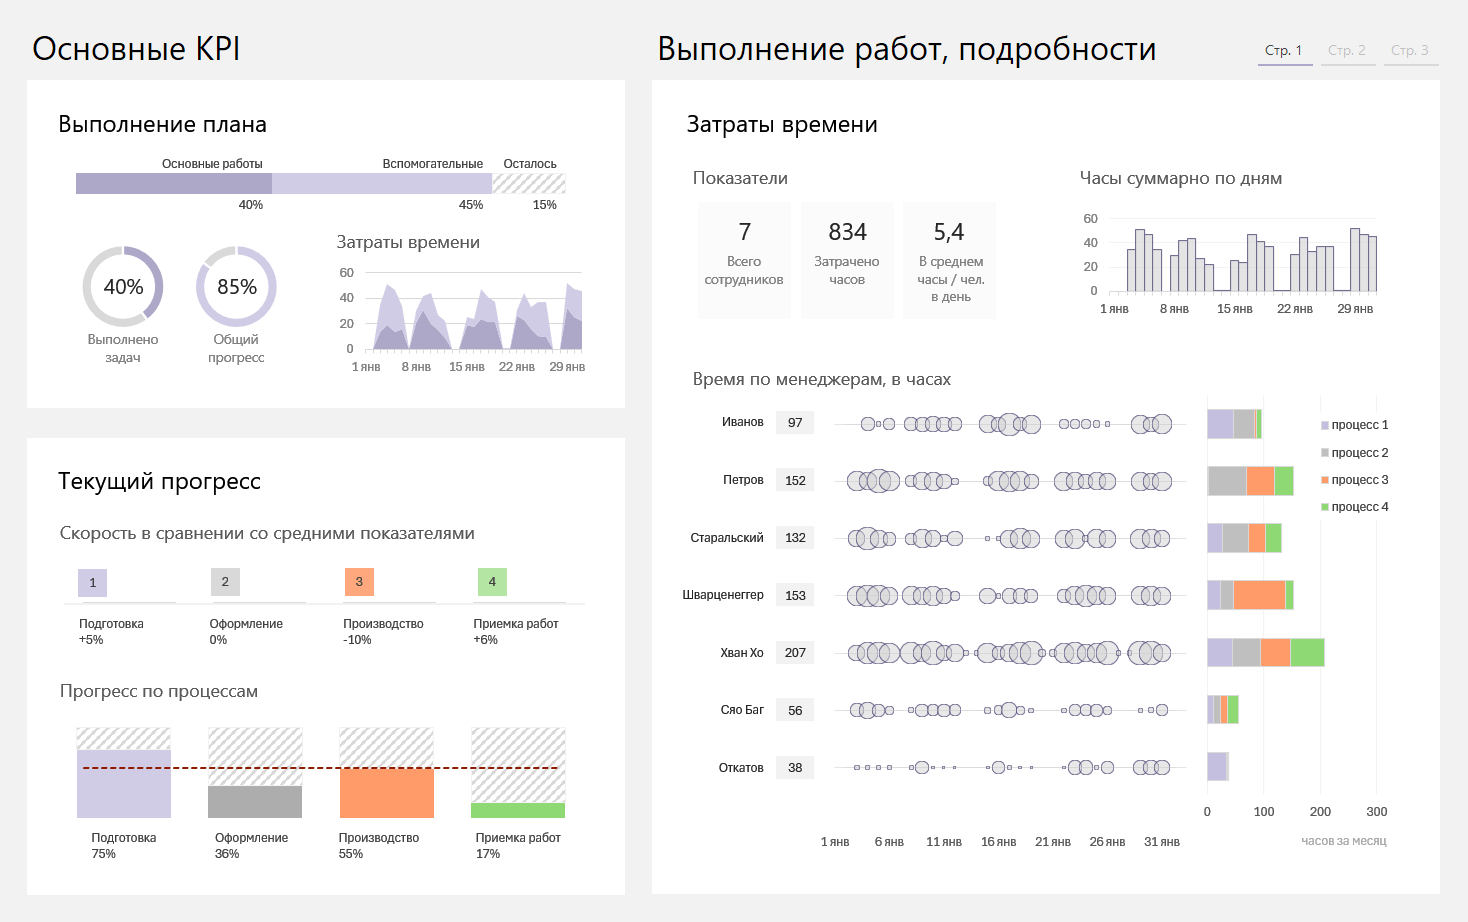Click the manager name Сяо Баг
This screenshot has width=1468, height=922.
pyautogui.click(x=742, y=710)
